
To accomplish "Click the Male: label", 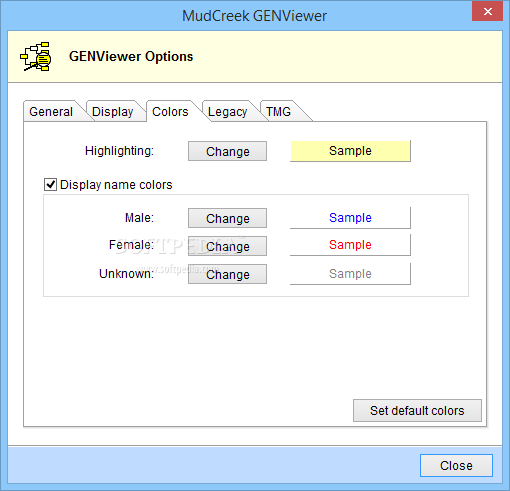I will 139,218.
